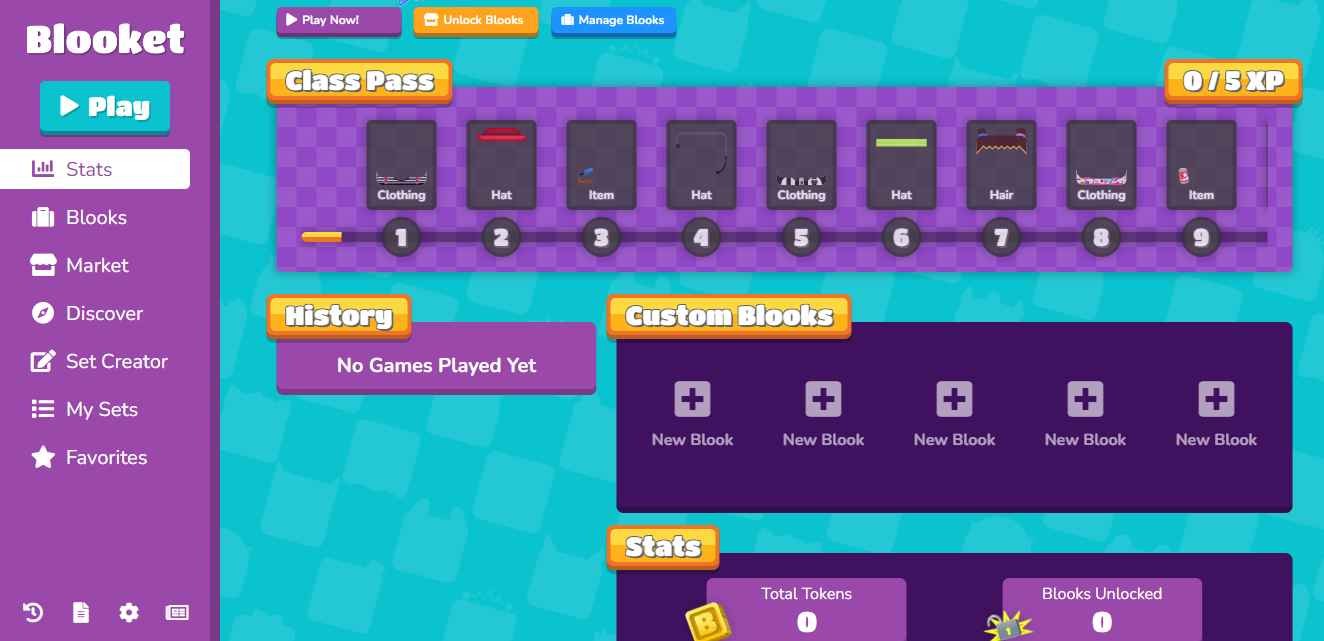
Task: Select Class Pass level 5 marker
Action: [801, 238]
